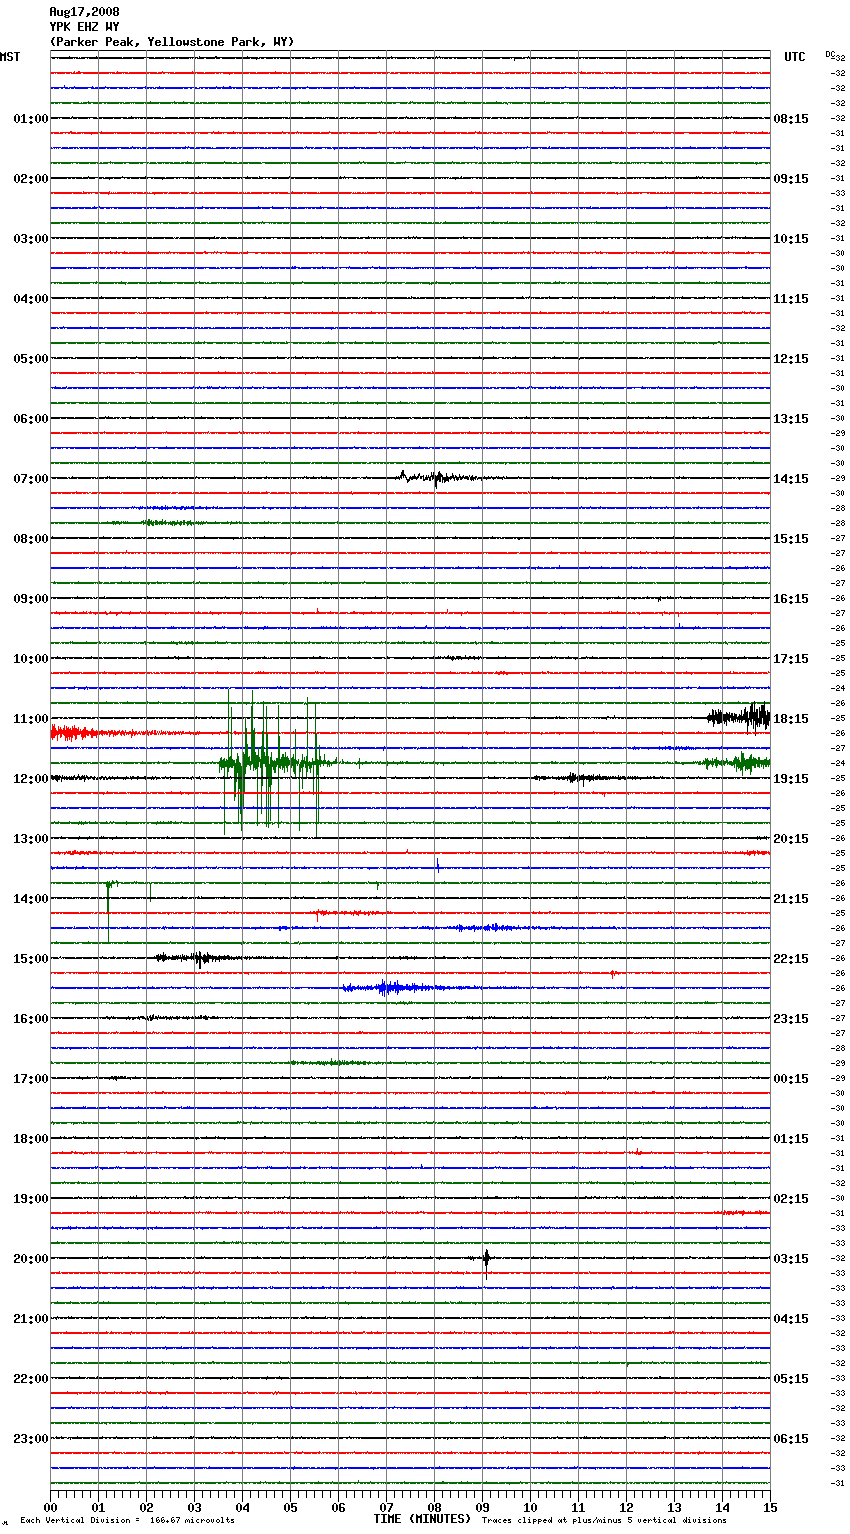Click the '20:15' UTC time label
Screen dimensions: 850x1534
point(791,839)
